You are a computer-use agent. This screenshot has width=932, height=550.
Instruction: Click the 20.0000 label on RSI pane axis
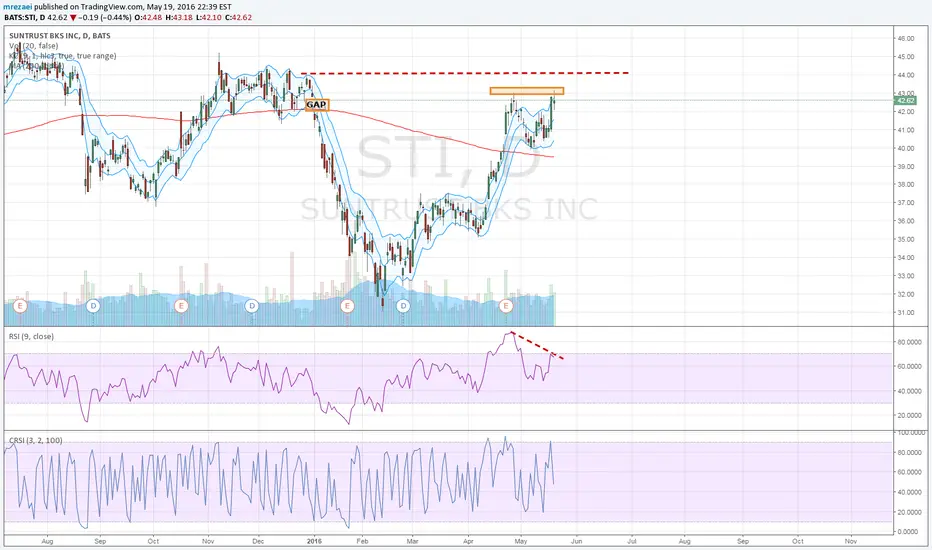(x=908, y=416)
